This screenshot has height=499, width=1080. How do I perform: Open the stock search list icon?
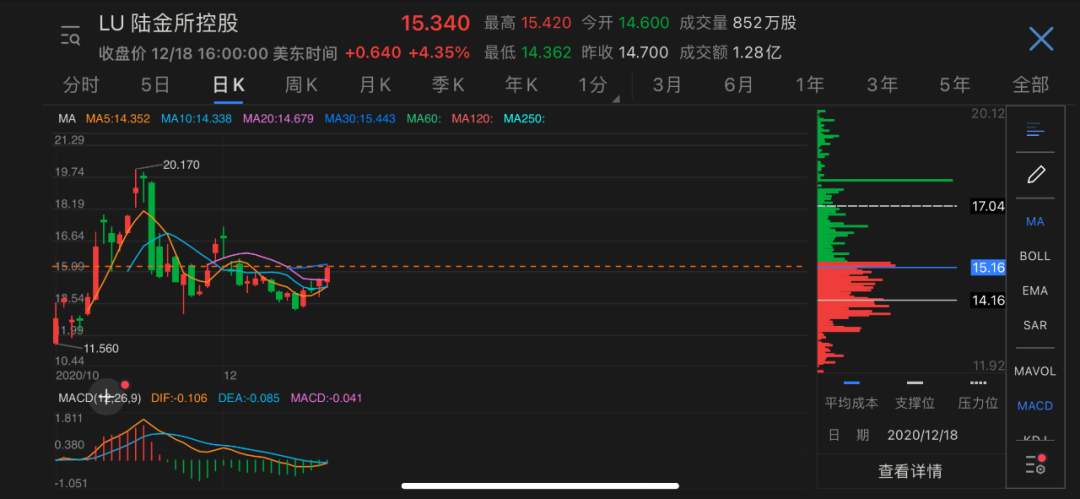[70, 36]
